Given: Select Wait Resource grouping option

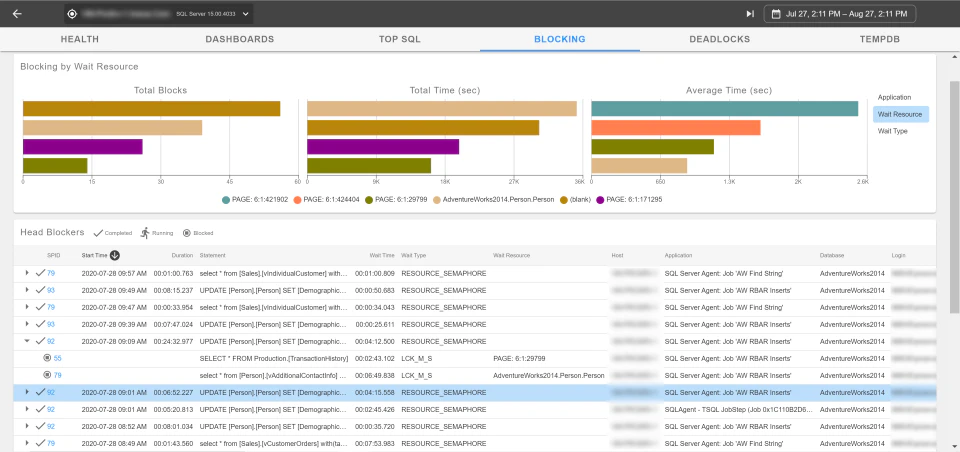Looking at the screenshot, I should (x=899, y=115).
